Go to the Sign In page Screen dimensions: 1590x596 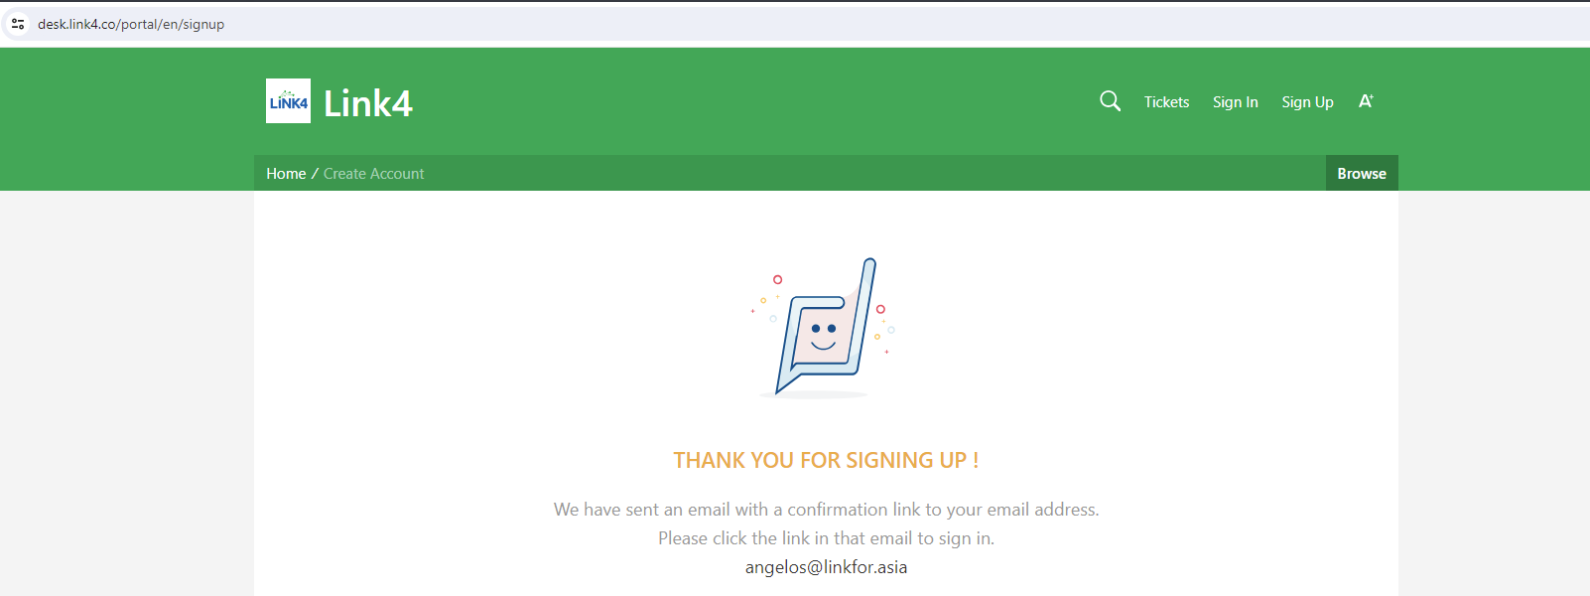(x=1235, y=102)
